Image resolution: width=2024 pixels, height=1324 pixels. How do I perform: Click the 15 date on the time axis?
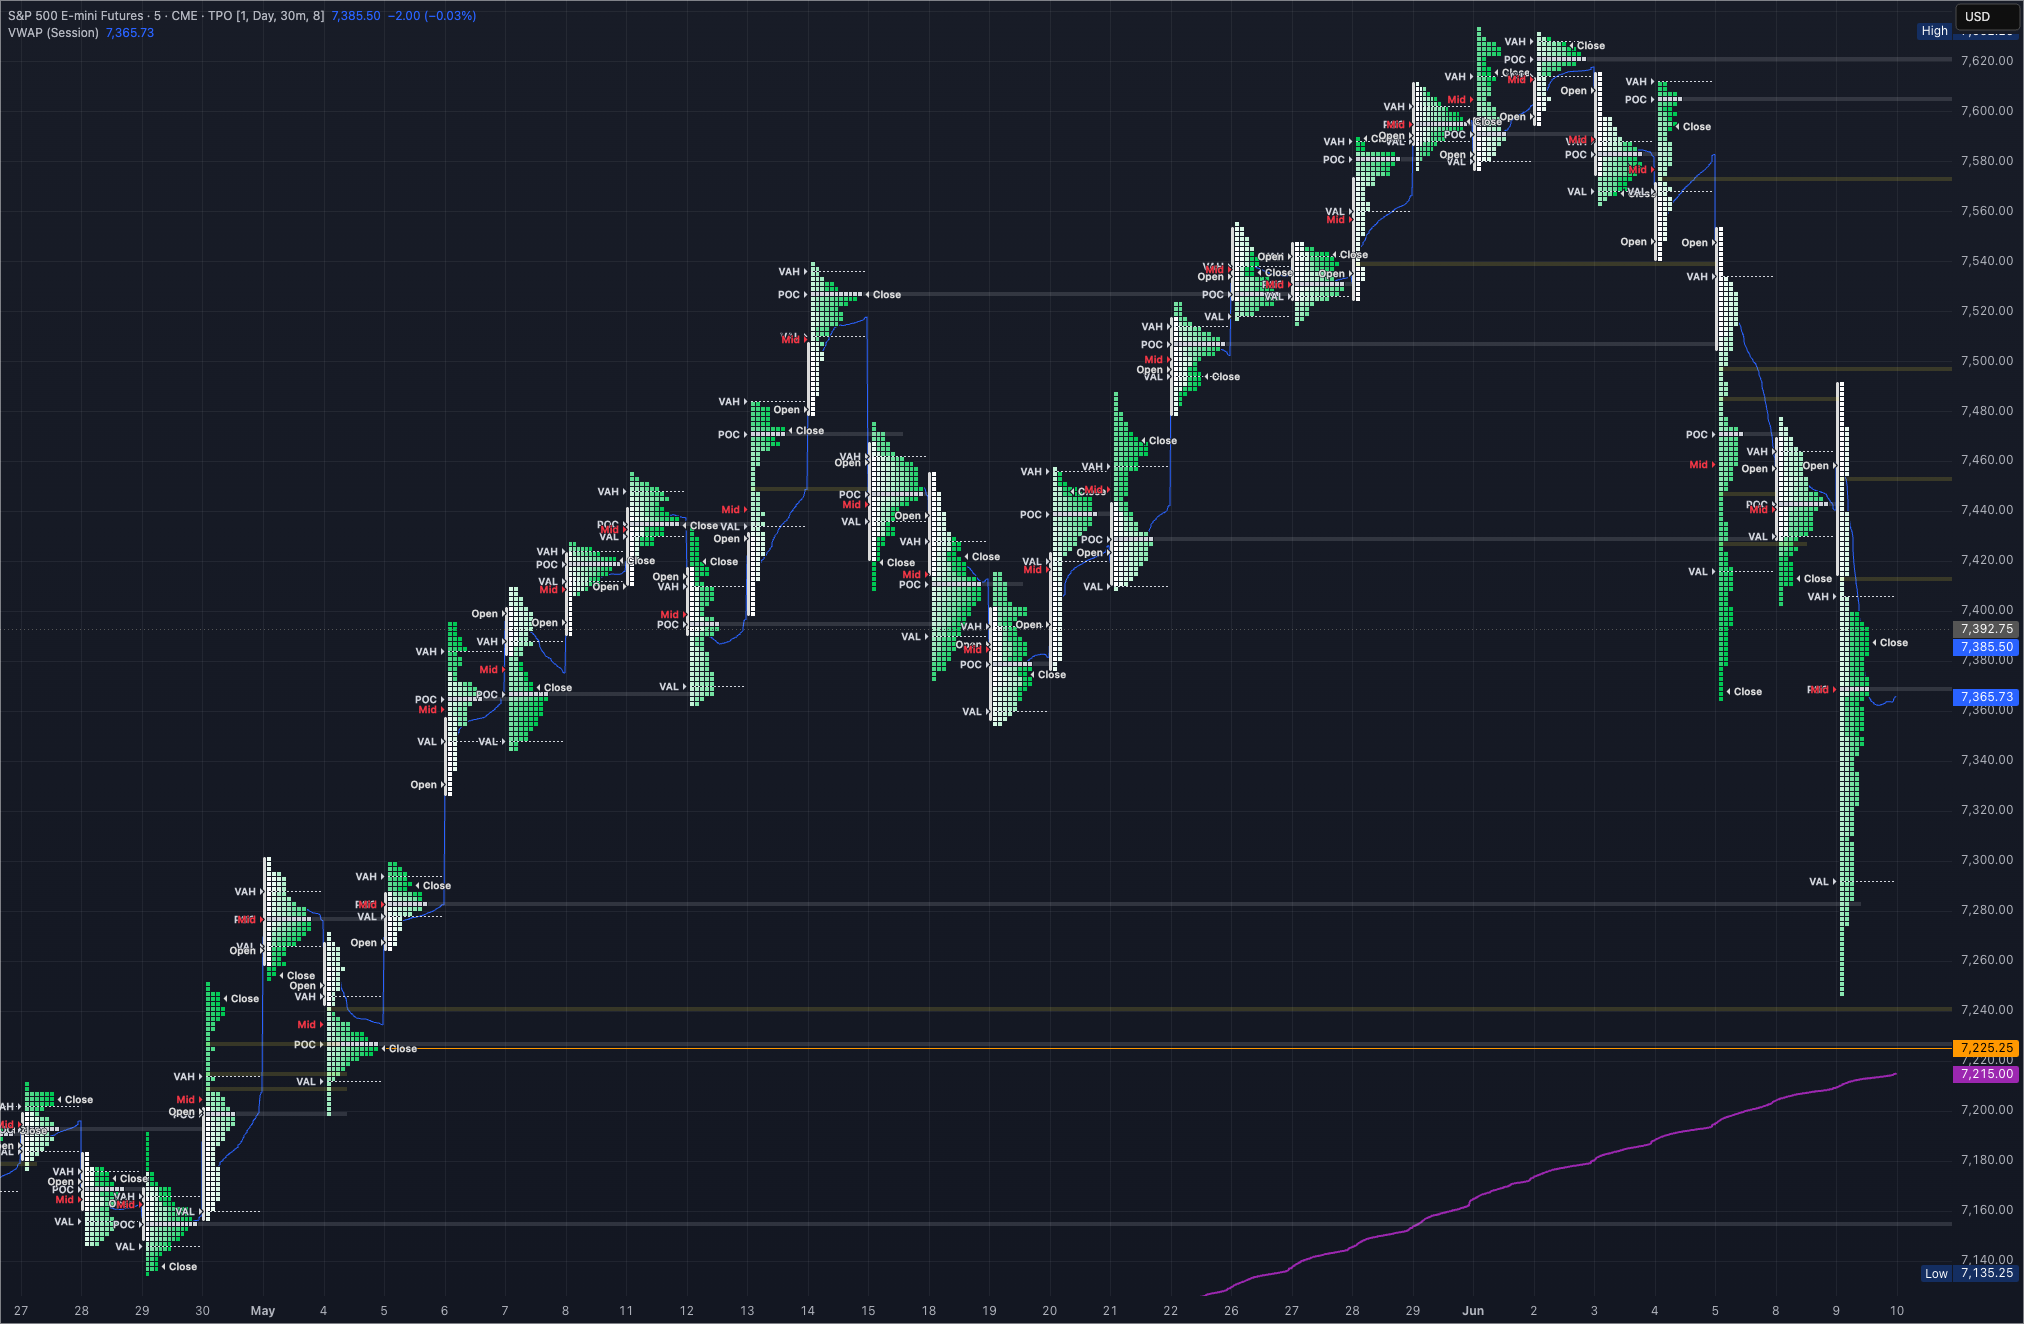[x=868, y=1311]
